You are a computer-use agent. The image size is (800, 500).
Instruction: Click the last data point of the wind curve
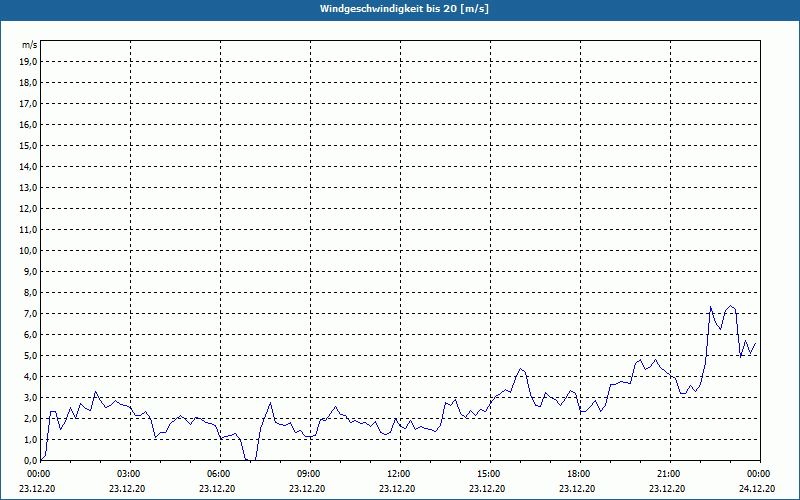coord(756,343)
